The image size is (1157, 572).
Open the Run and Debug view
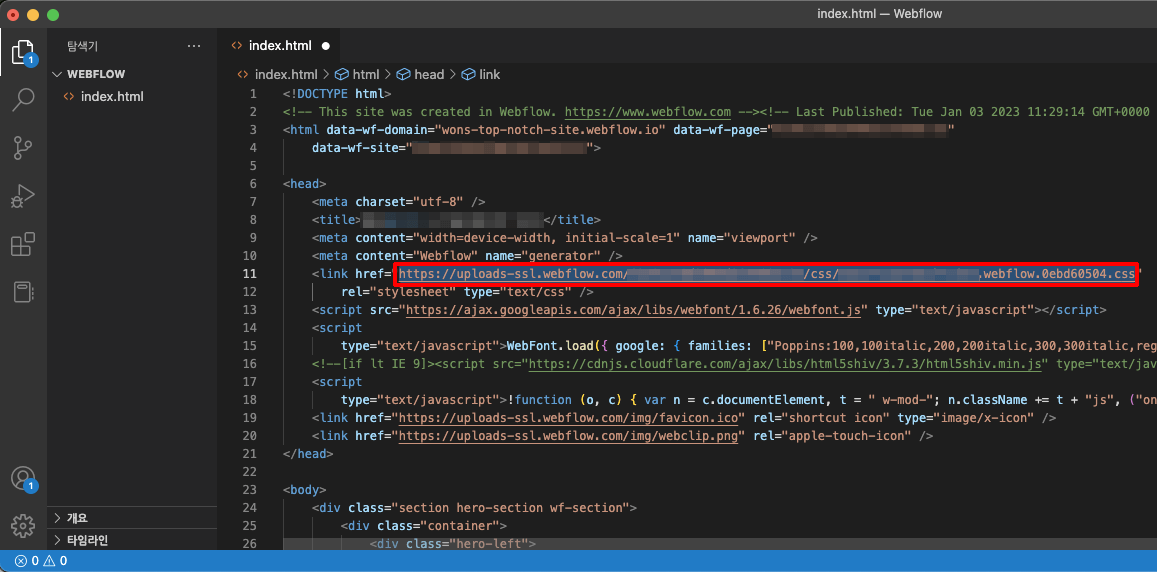pos(24,196)
